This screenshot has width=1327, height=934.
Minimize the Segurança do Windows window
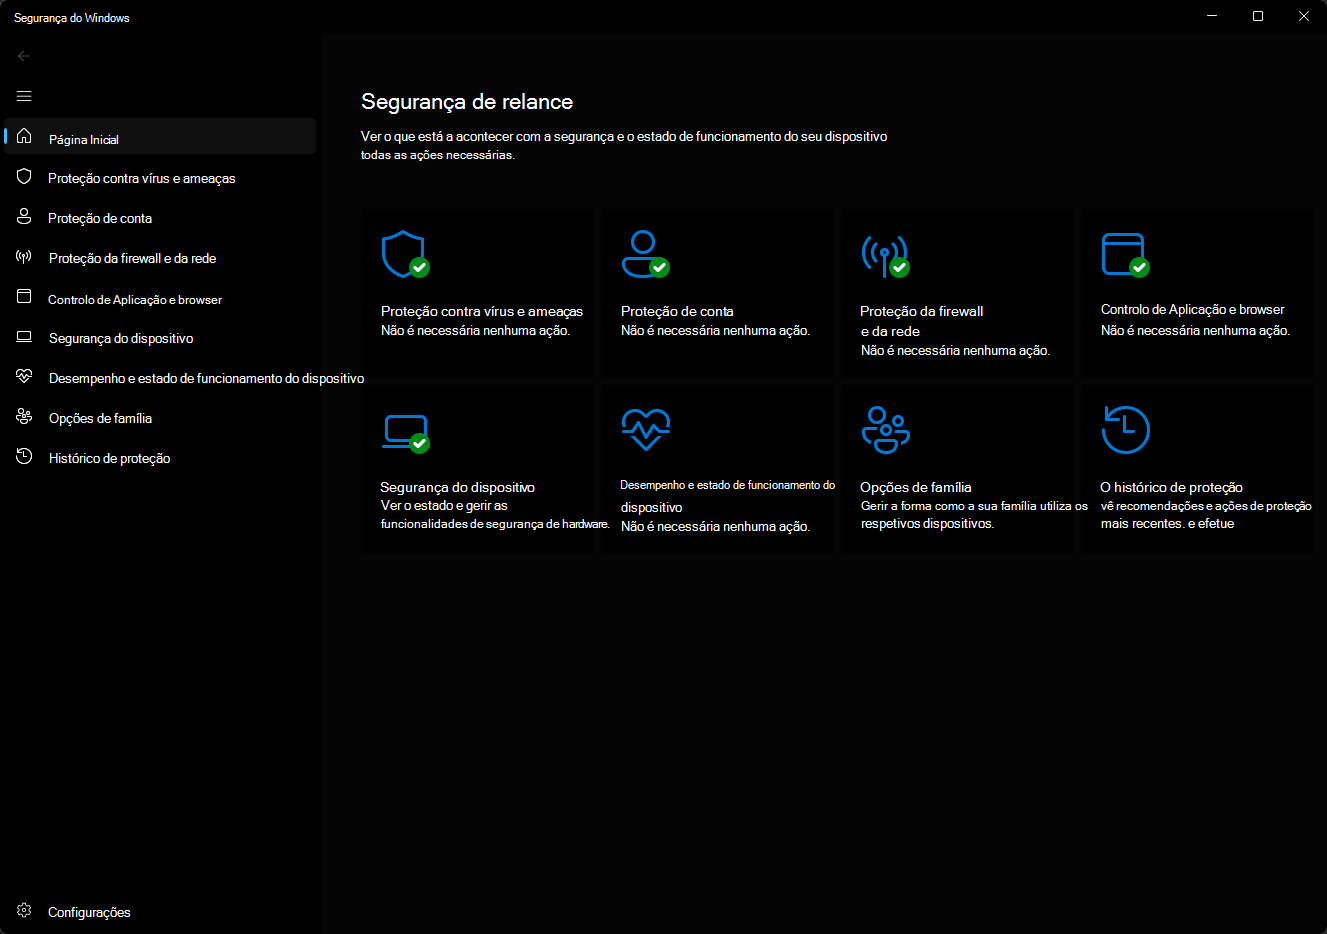(x=1212, y=16)
